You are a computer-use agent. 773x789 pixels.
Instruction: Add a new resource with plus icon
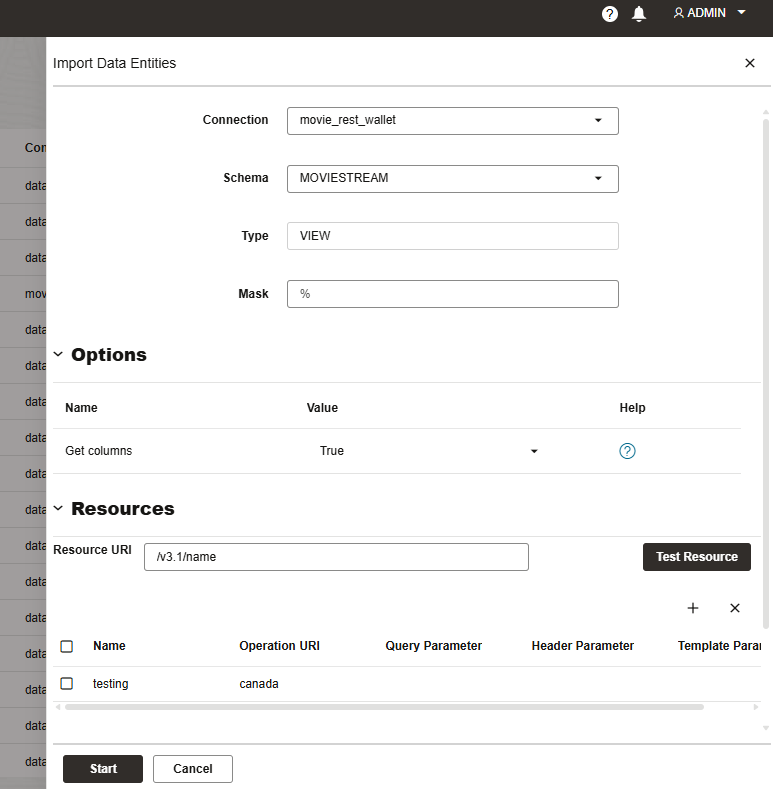tap(693, 608)
